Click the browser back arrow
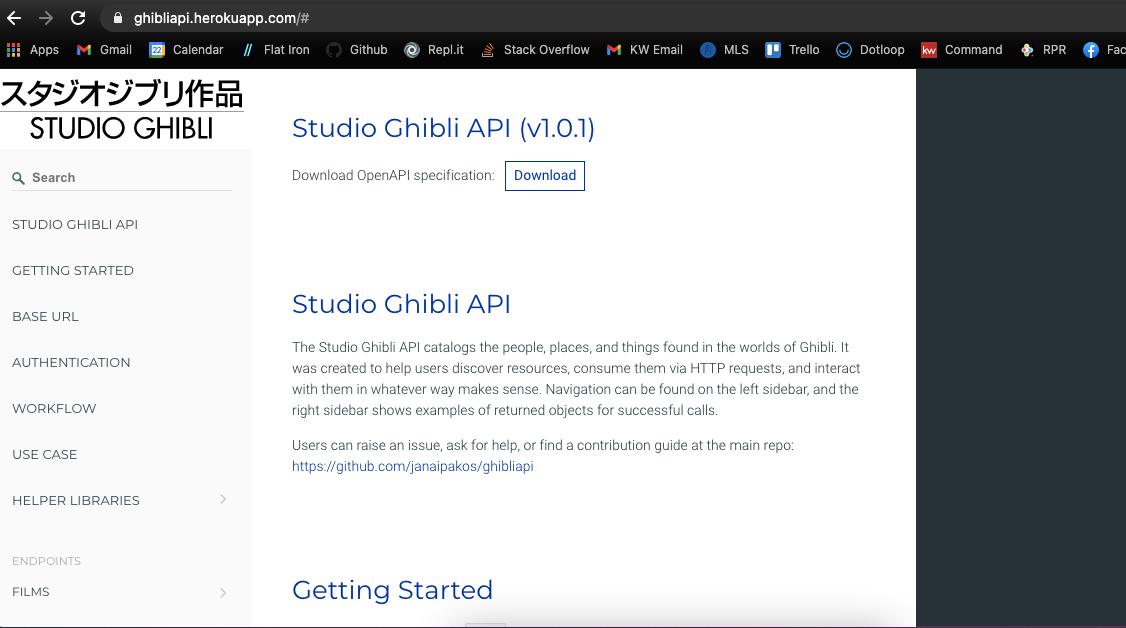This screenshot has width=1126, height=628. click(14, 18)
